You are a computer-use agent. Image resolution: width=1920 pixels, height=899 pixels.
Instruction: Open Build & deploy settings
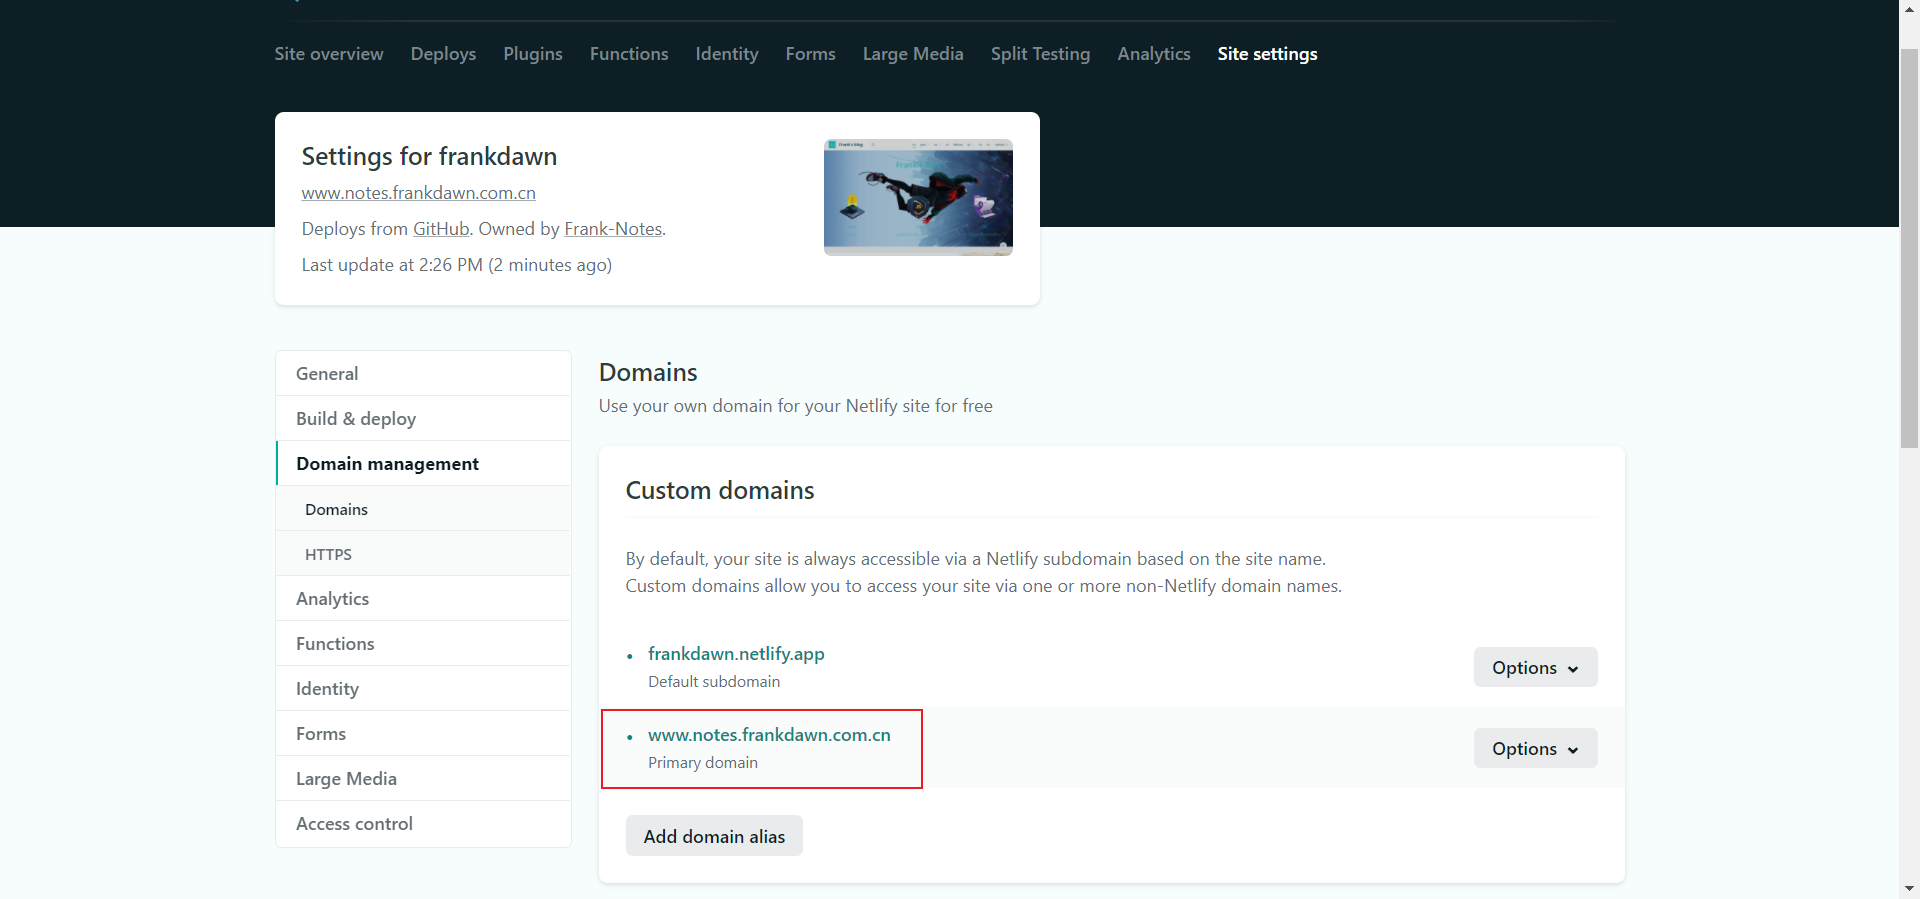[x=424, y=418]
